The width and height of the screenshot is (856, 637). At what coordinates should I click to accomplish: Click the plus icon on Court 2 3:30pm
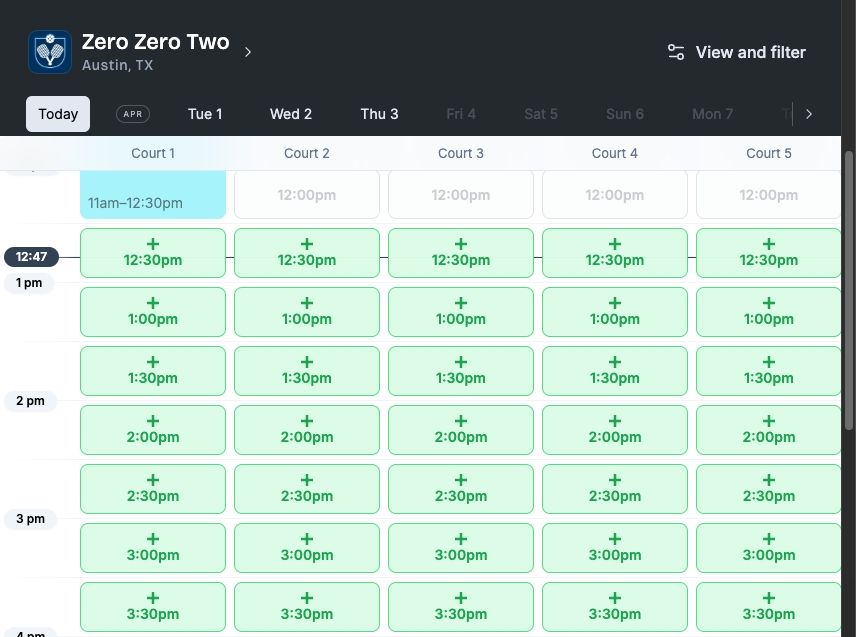click(307, 598)
